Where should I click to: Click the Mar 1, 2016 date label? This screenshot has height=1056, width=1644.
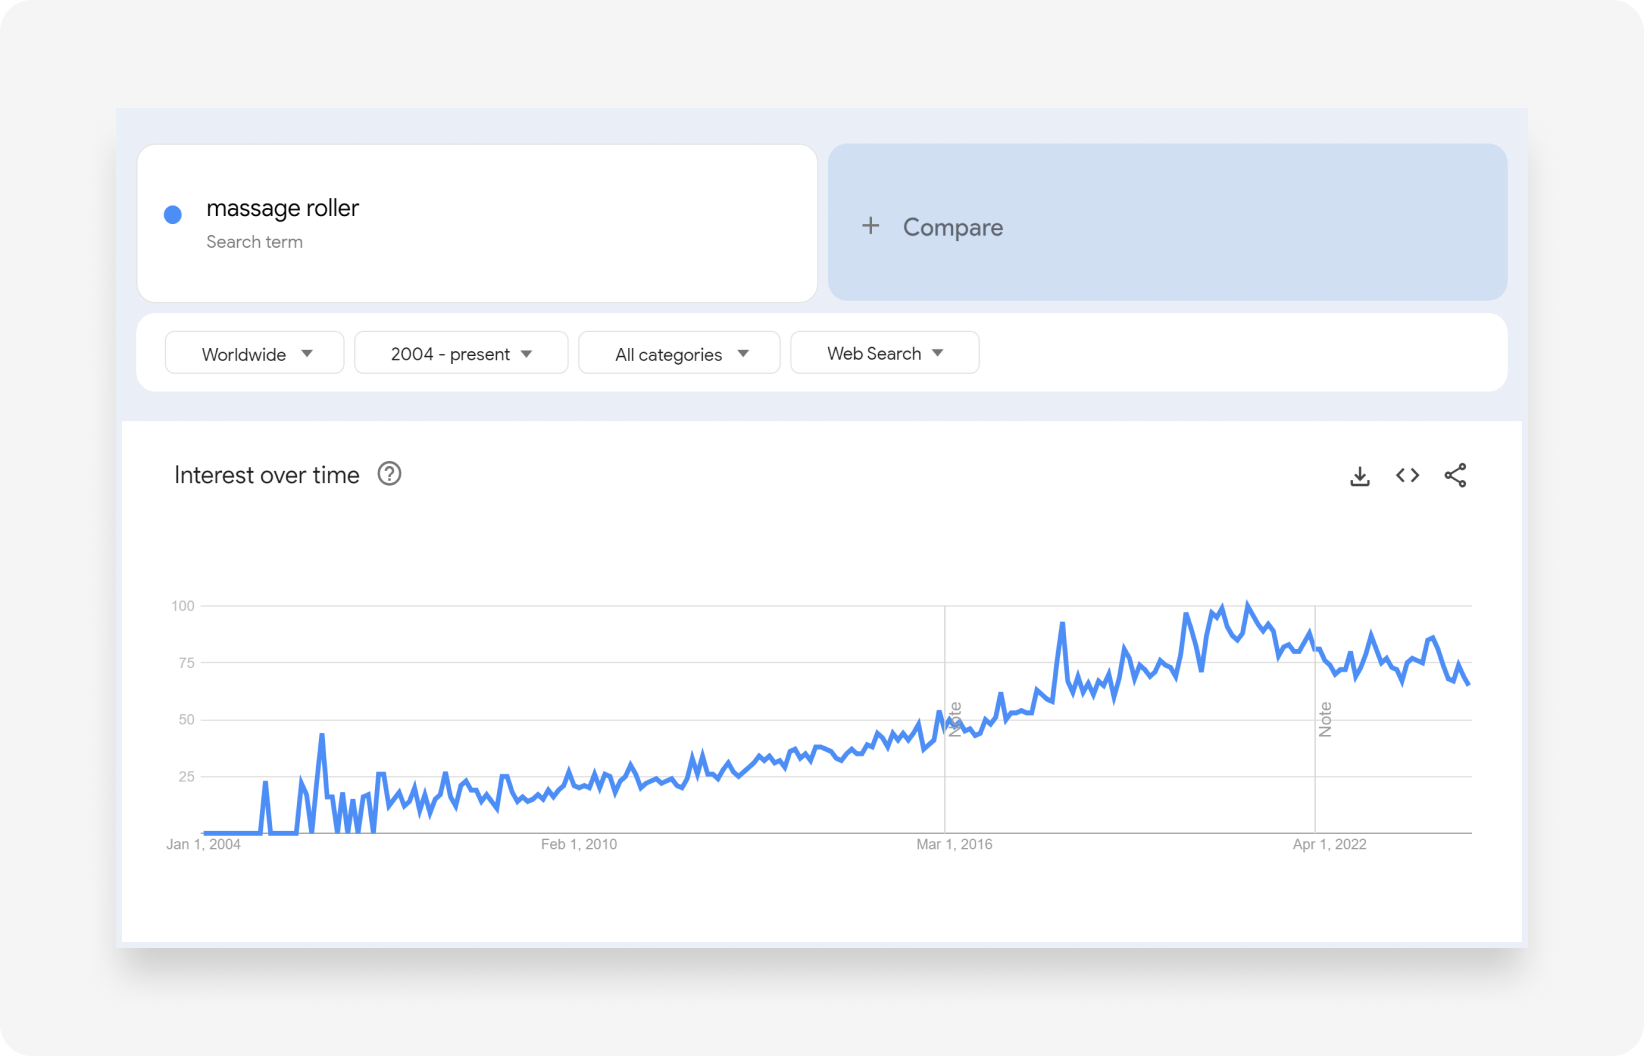coord(954,844)
